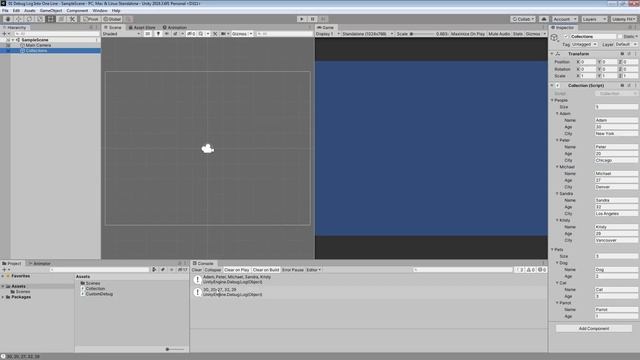The image size is (640, 360).
Task: Toggle scene lighting bulb icon
Action: point(158,34)
